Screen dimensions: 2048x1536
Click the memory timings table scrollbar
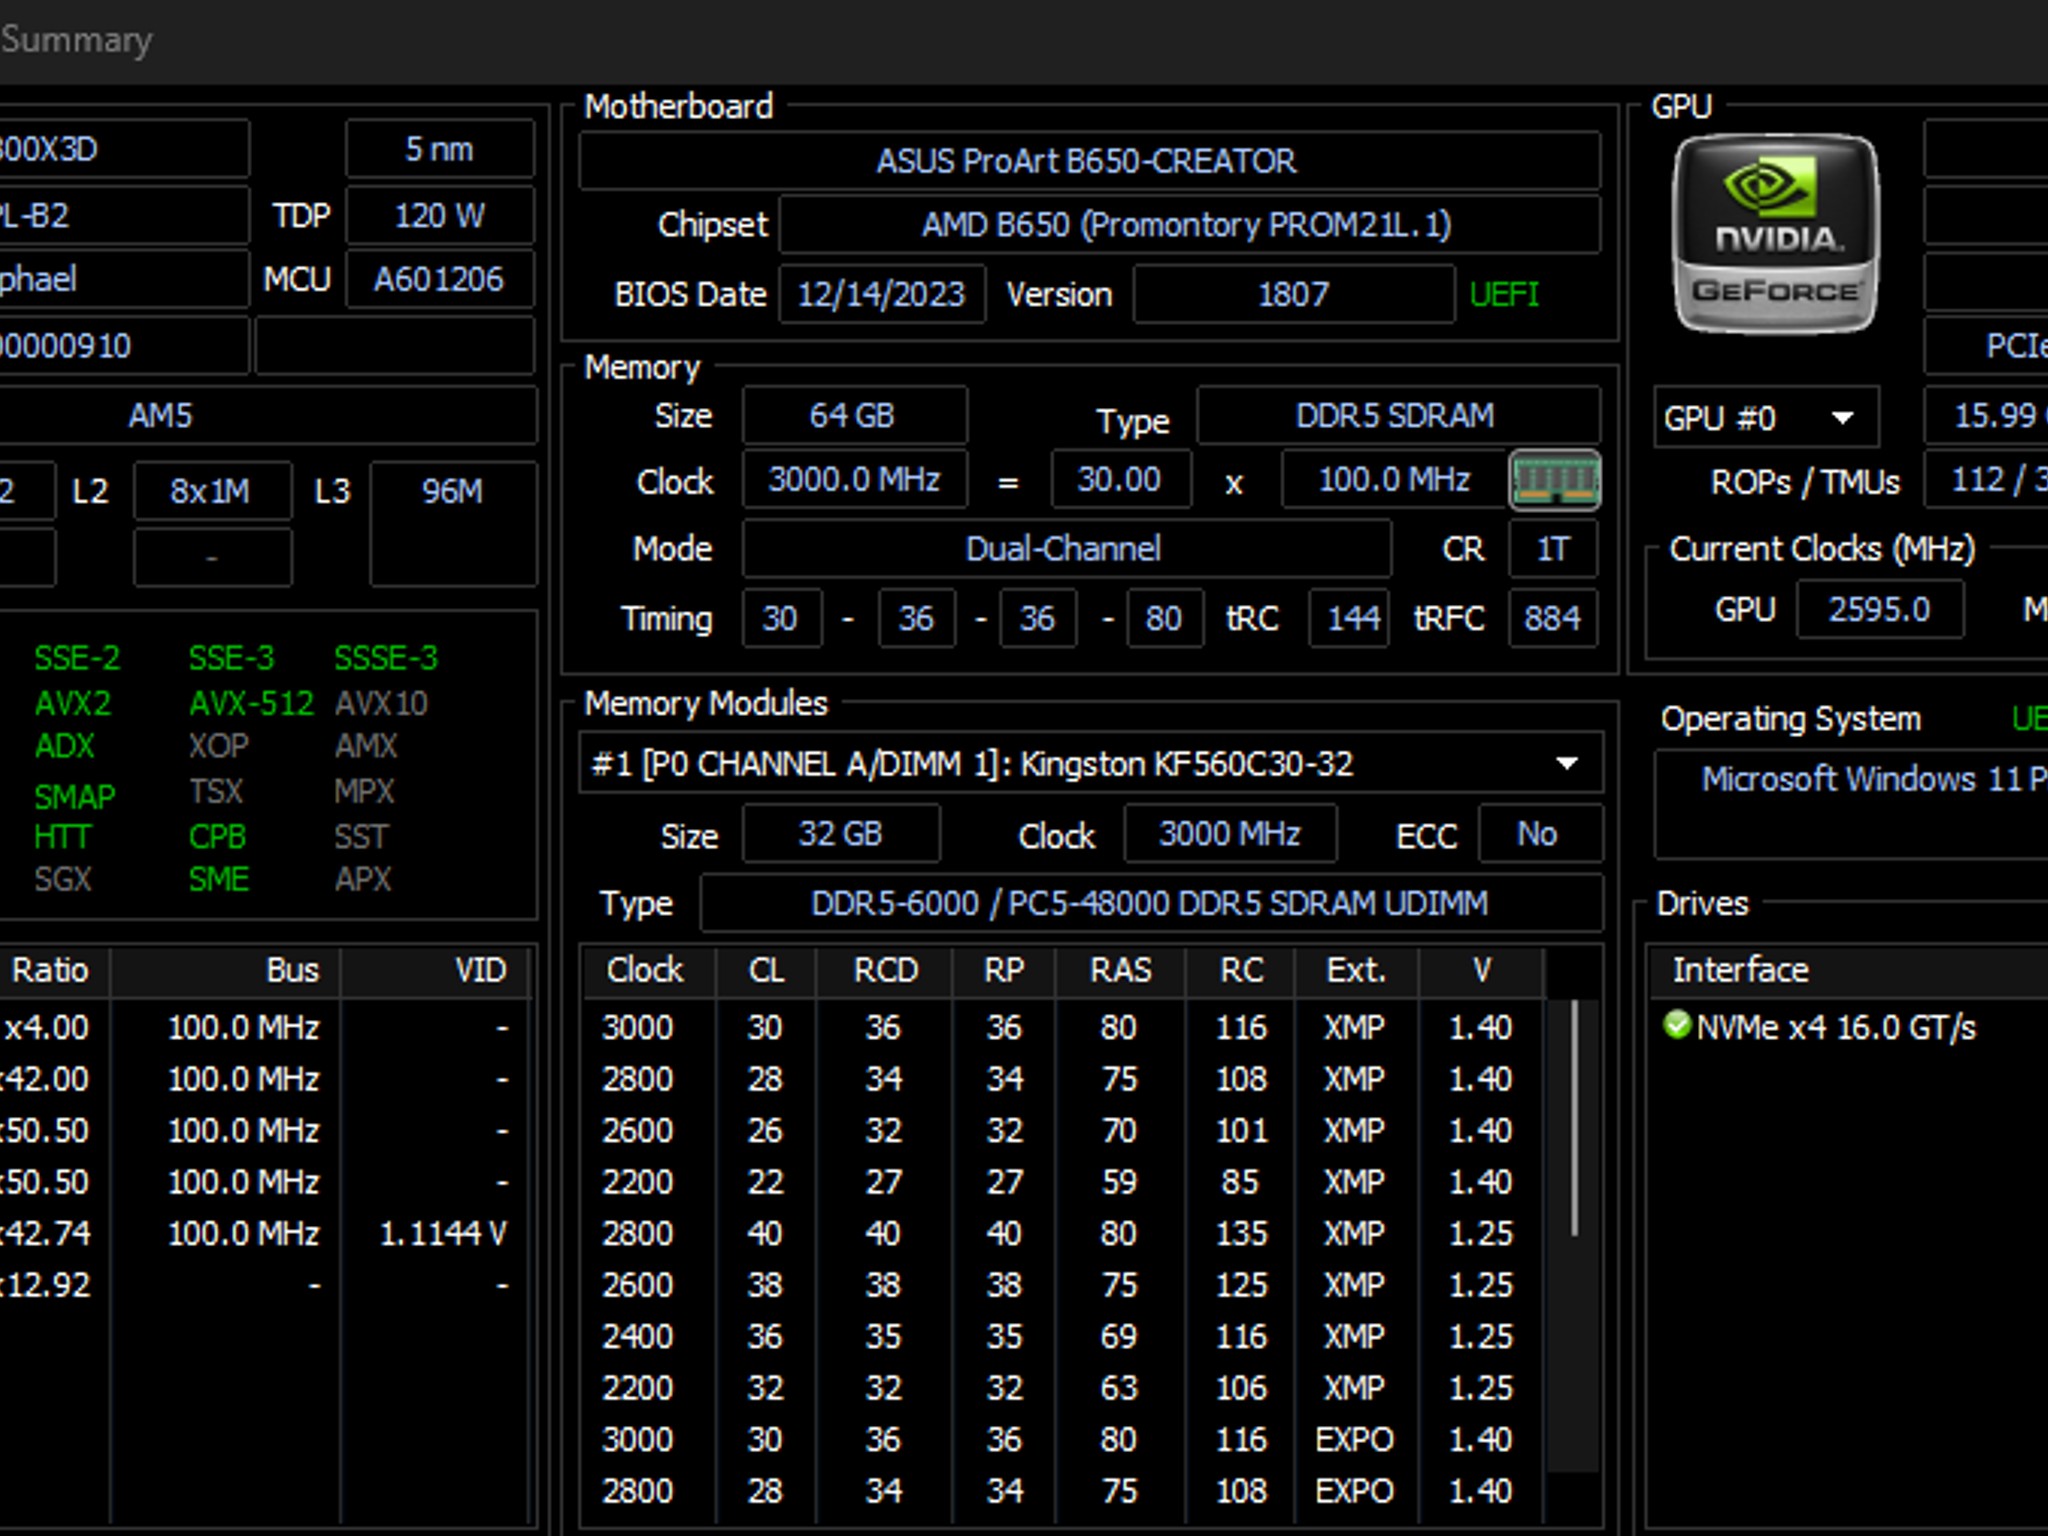(1574, 1120)
